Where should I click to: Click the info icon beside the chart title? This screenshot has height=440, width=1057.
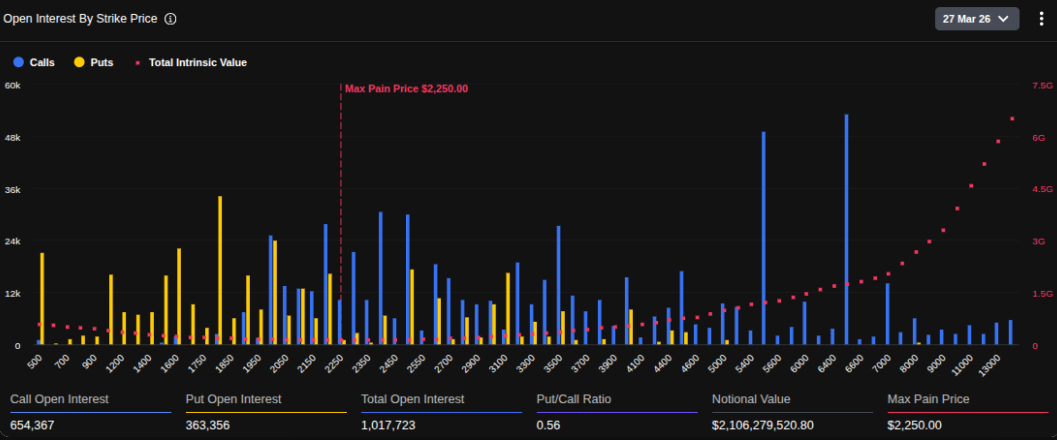tap(170, 19)
